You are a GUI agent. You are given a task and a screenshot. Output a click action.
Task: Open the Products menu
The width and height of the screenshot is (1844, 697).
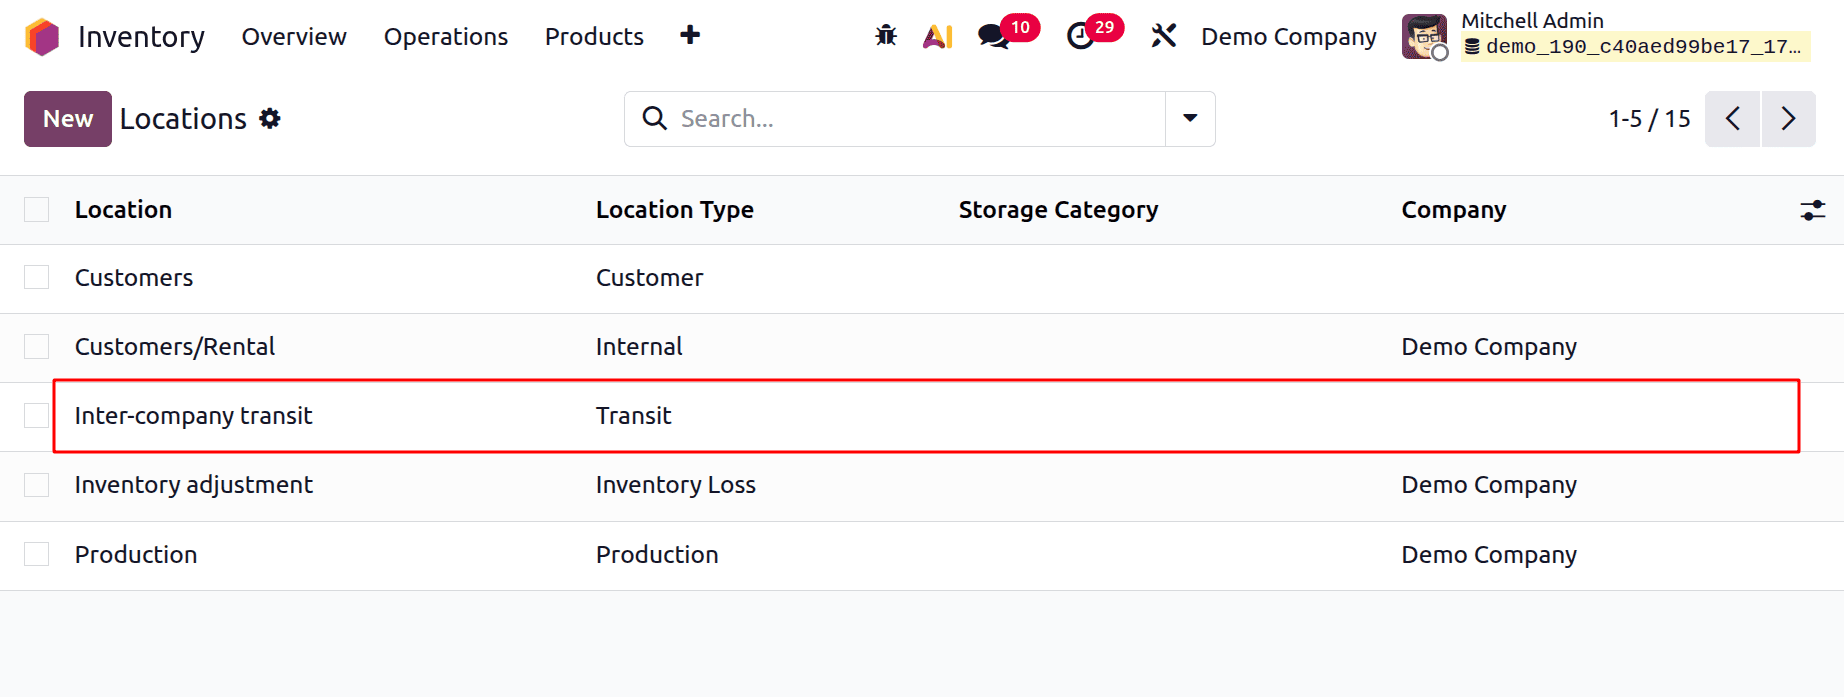tap(594, 37)
